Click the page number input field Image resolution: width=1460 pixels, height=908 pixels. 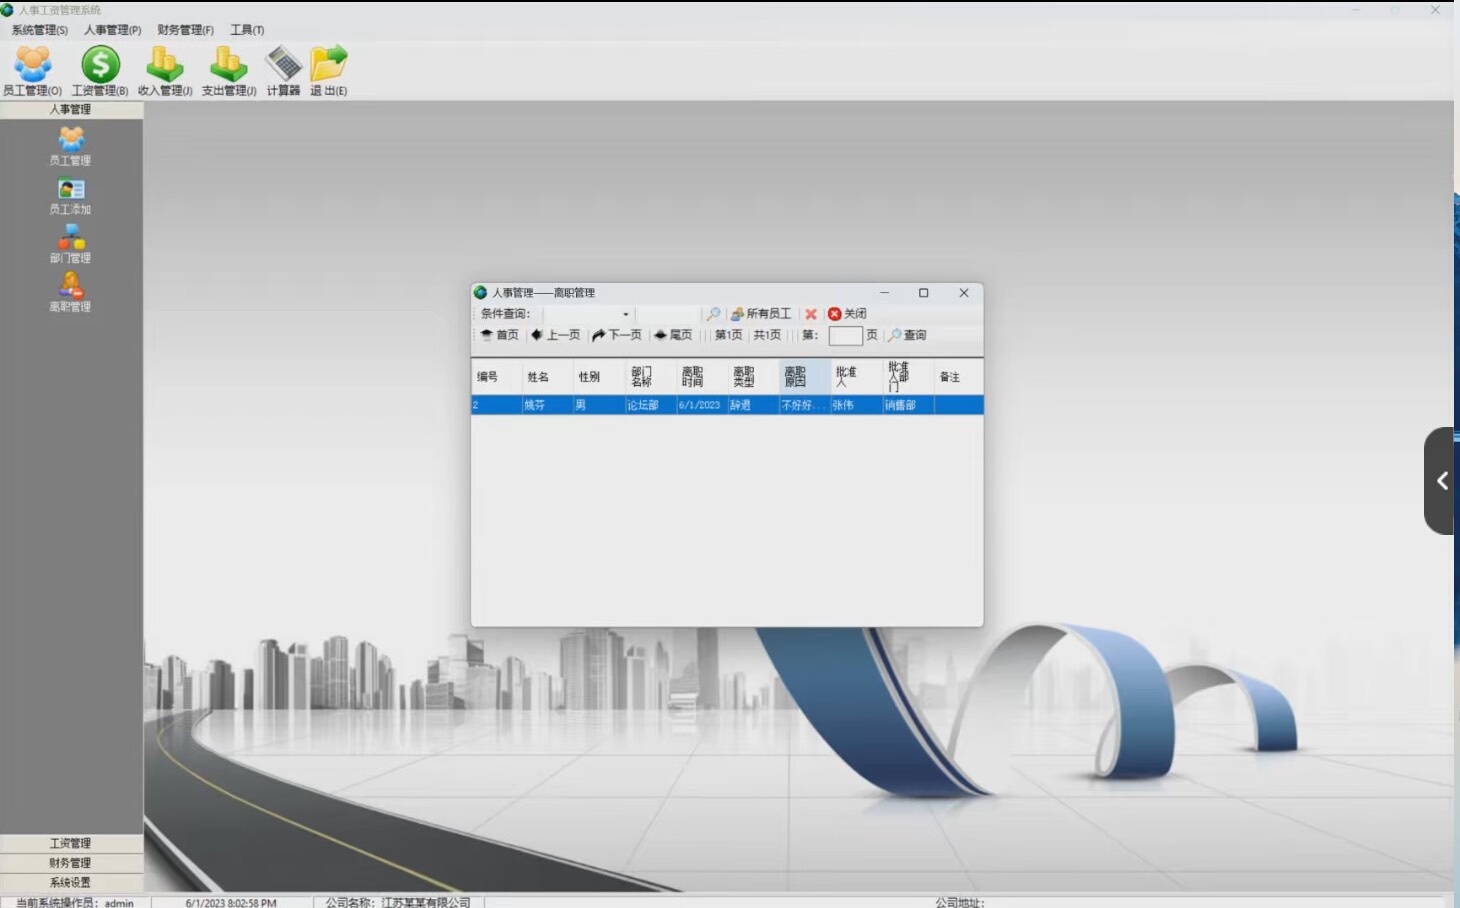click(x=845, y=335)
